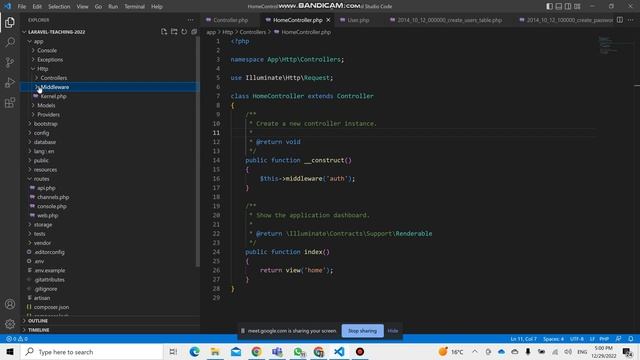The image size is (640, 360).
Task: Open the Selection menu
Action: tap(59, 7)
